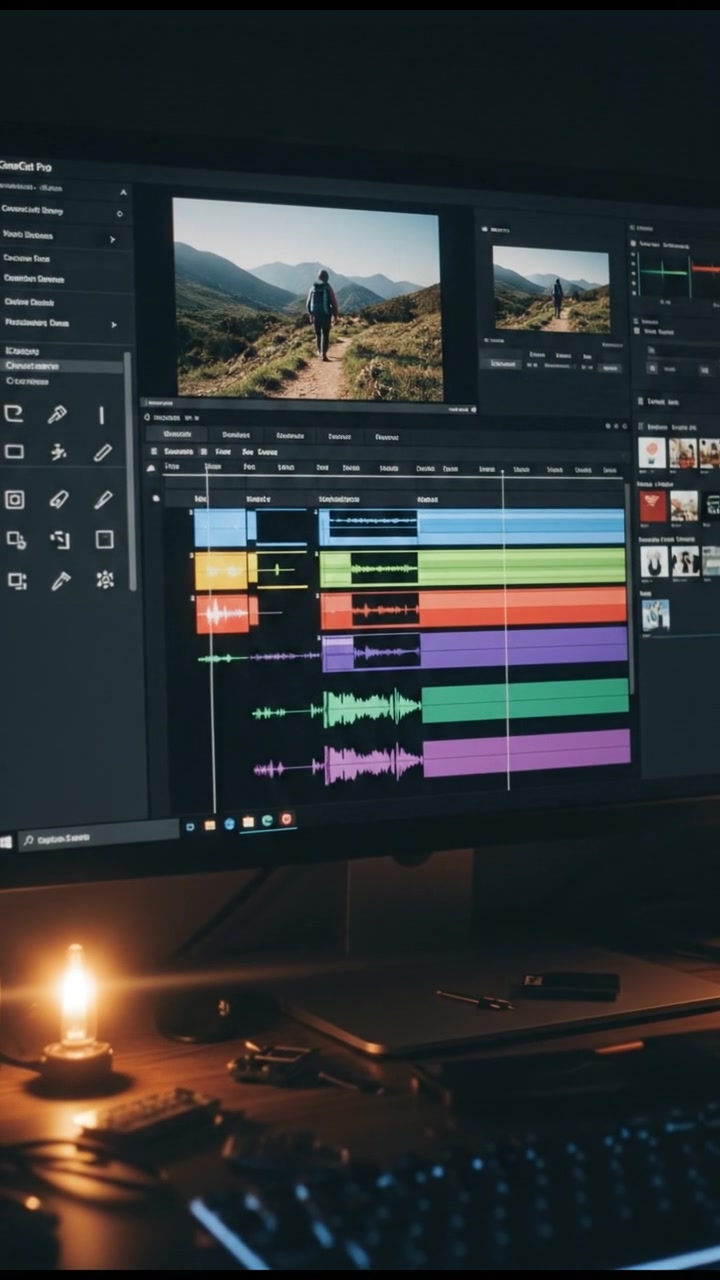Select the brush tool right of the eraser tool
Viewport: 720px width, 1280px height.
click(103, 499)
